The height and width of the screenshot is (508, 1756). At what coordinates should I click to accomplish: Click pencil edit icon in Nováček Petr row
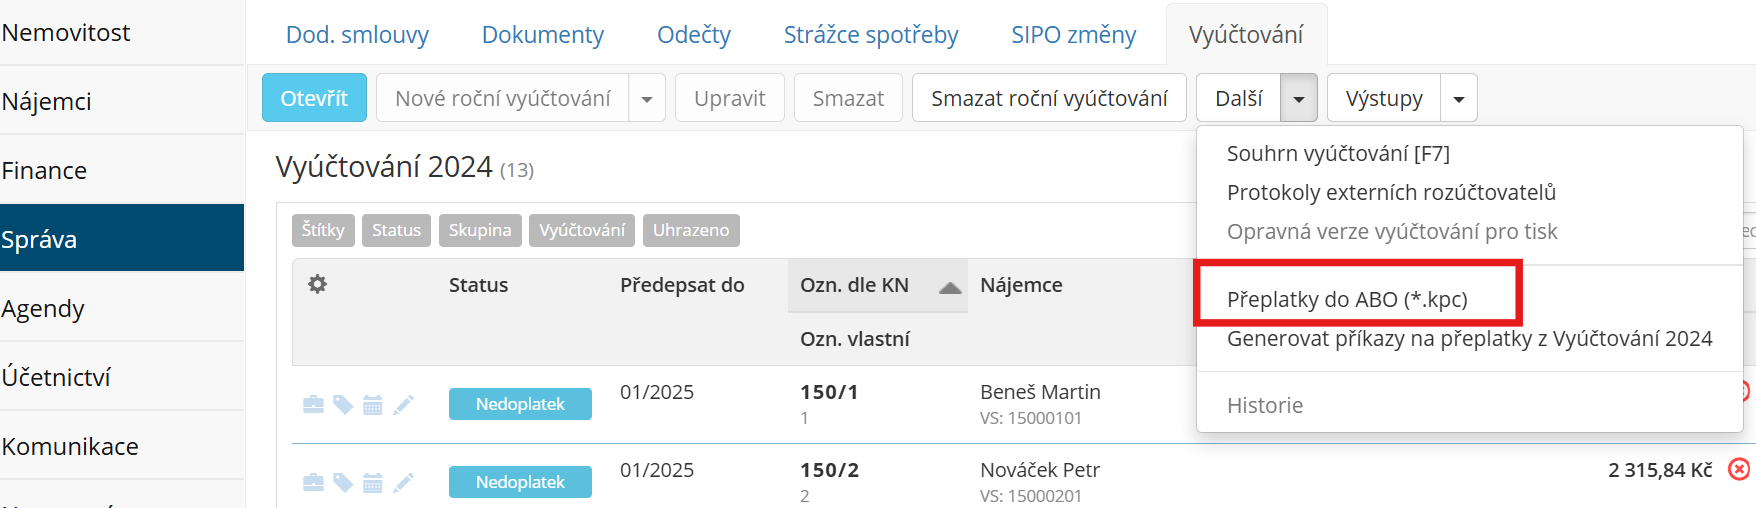pos(403,483)
